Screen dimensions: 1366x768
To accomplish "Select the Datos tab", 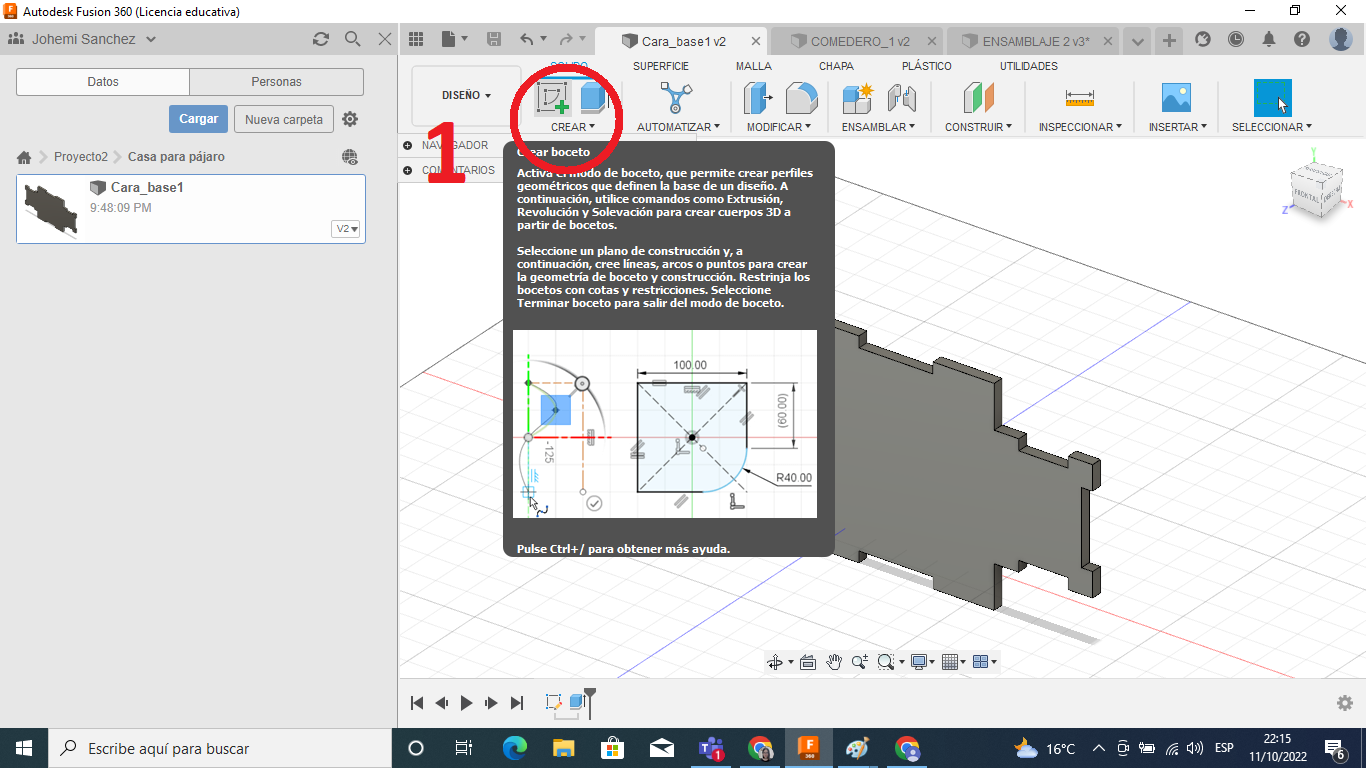I will click(x=103, y=82).
